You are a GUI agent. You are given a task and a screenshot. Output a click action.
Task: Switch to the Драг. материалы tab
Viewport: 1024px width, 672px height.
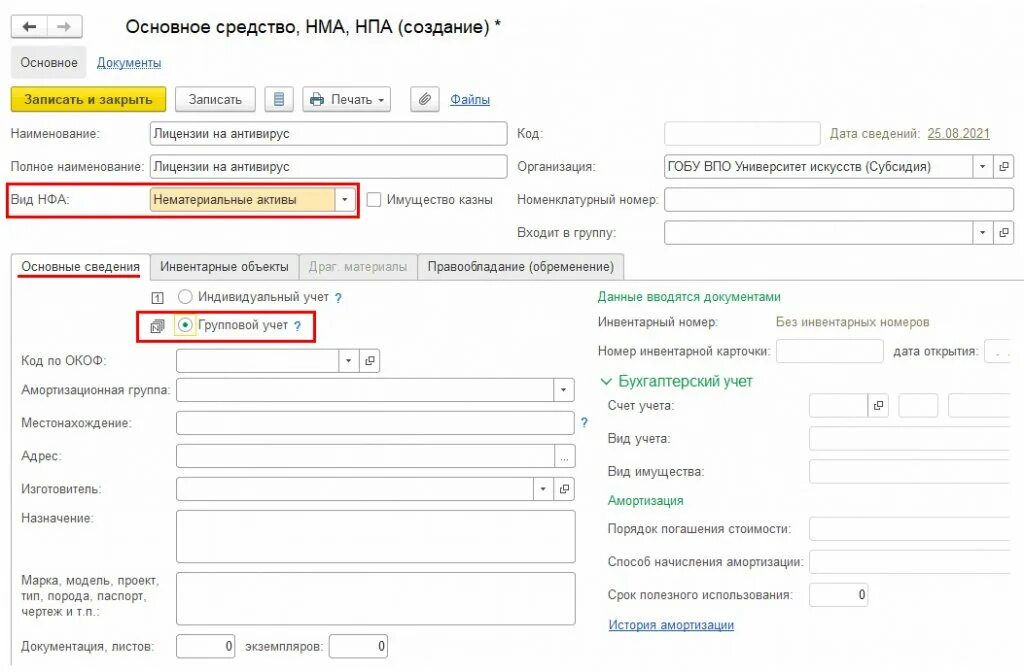click(358, 266)
